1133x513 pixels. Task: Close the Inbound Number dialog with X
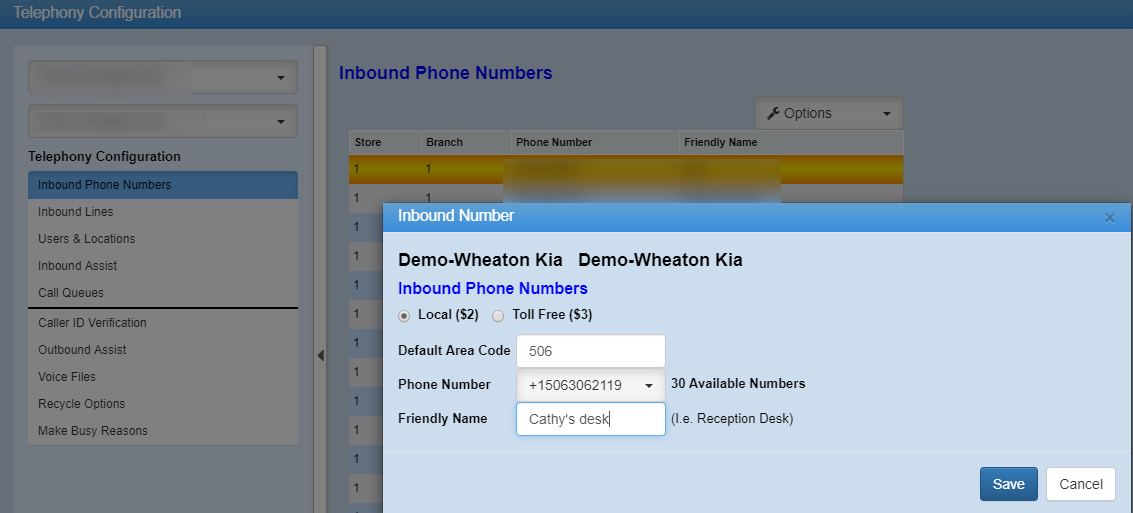1109,217
